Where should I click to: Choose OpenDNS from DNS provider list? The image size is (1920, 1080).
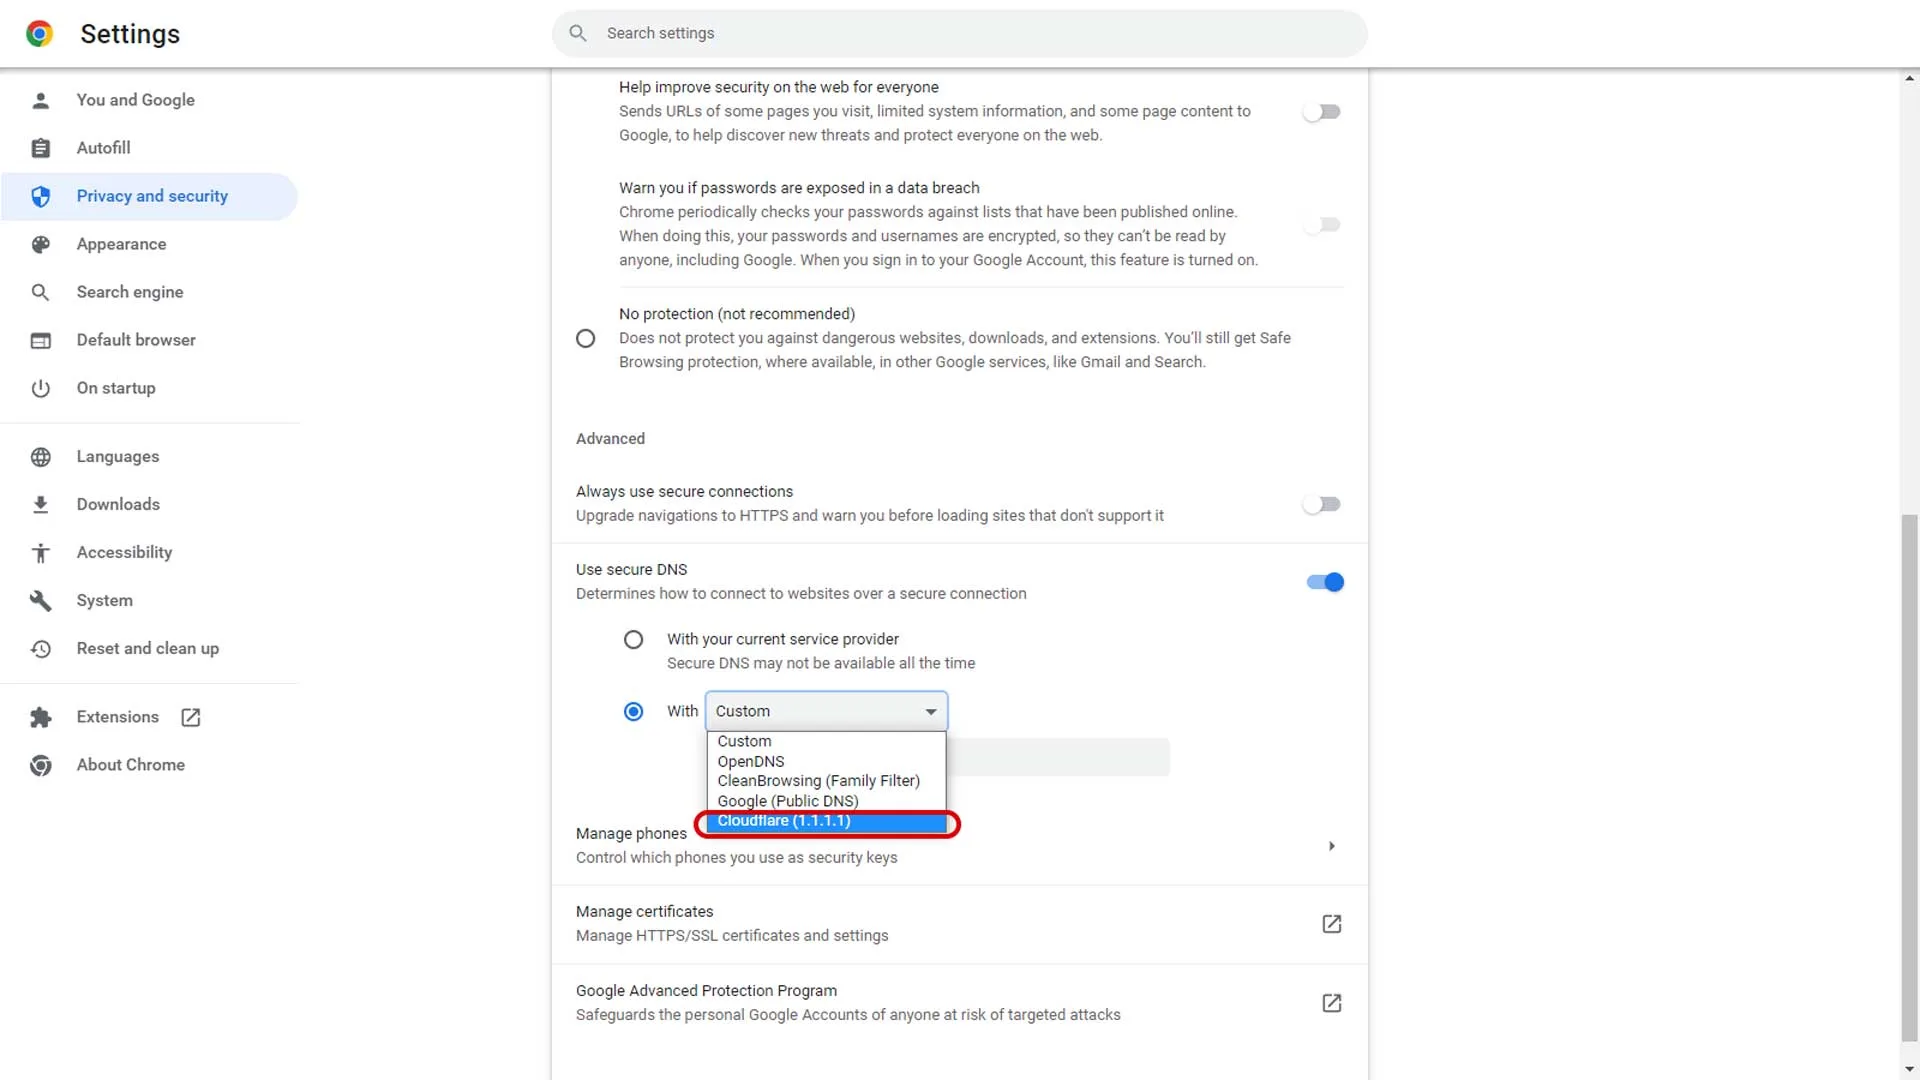[826, 761]
